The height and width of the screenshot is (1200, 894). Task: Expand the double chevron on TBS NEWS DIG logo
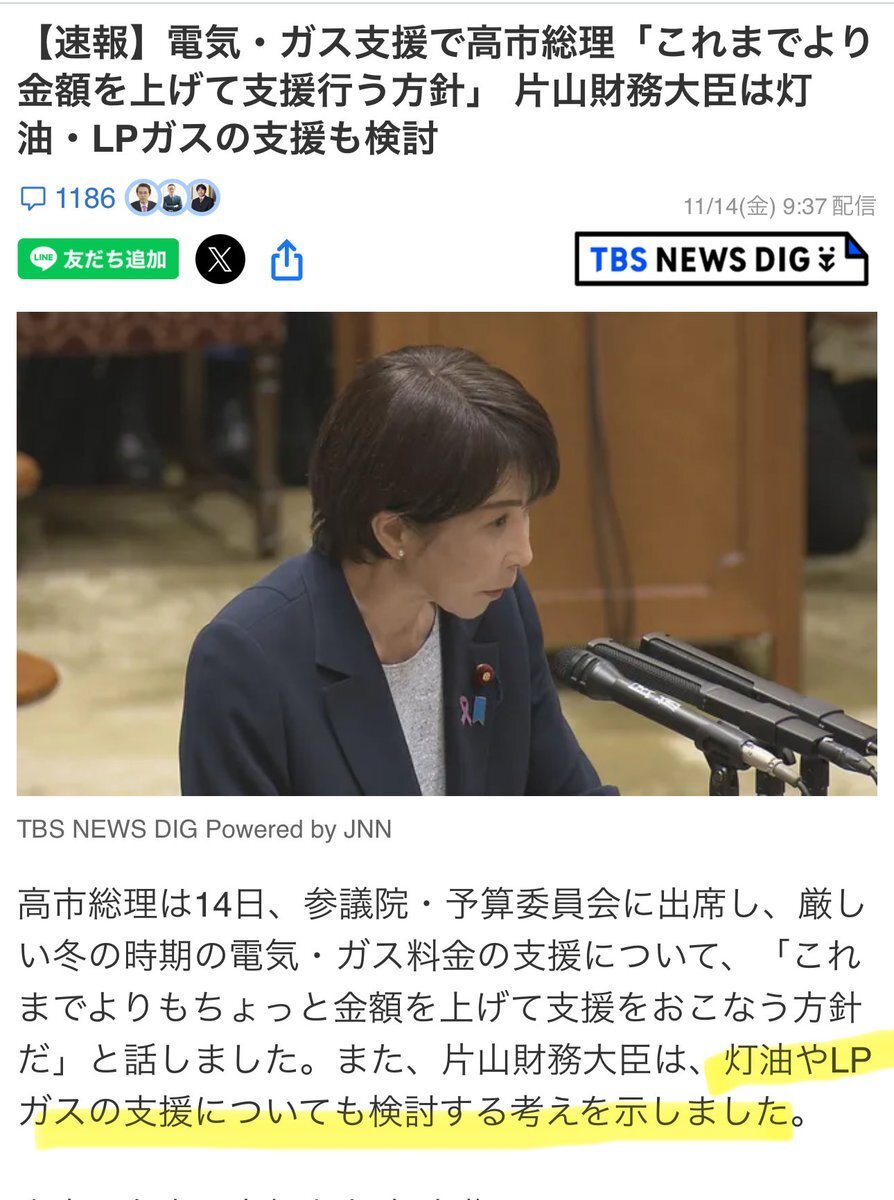(x=826, y=260)
